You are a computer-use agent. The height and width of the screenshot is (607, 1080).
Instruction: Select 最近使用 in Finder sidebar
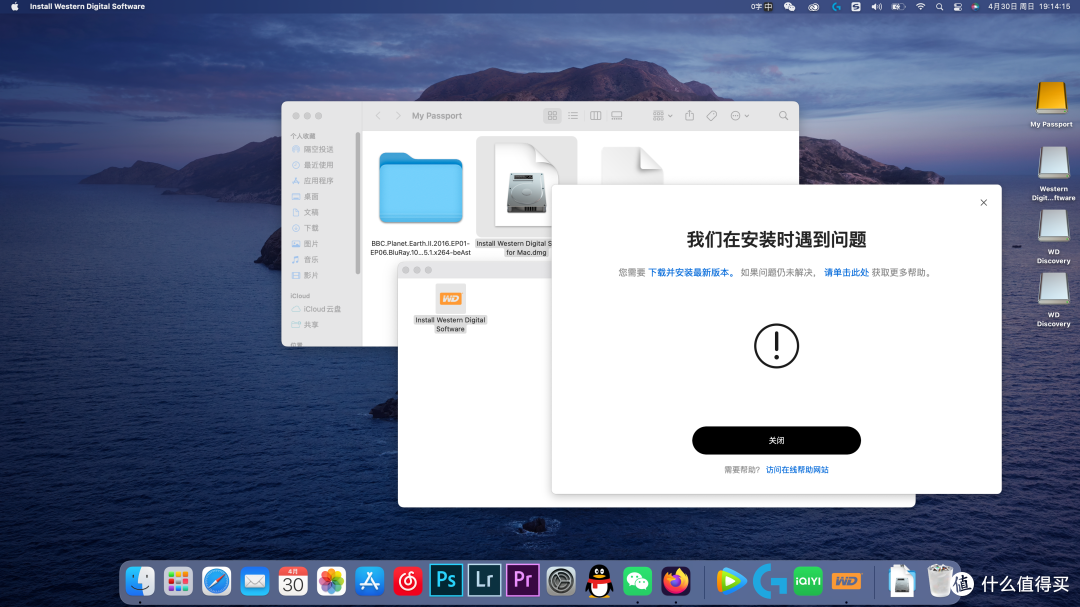(x=318, y=165)
